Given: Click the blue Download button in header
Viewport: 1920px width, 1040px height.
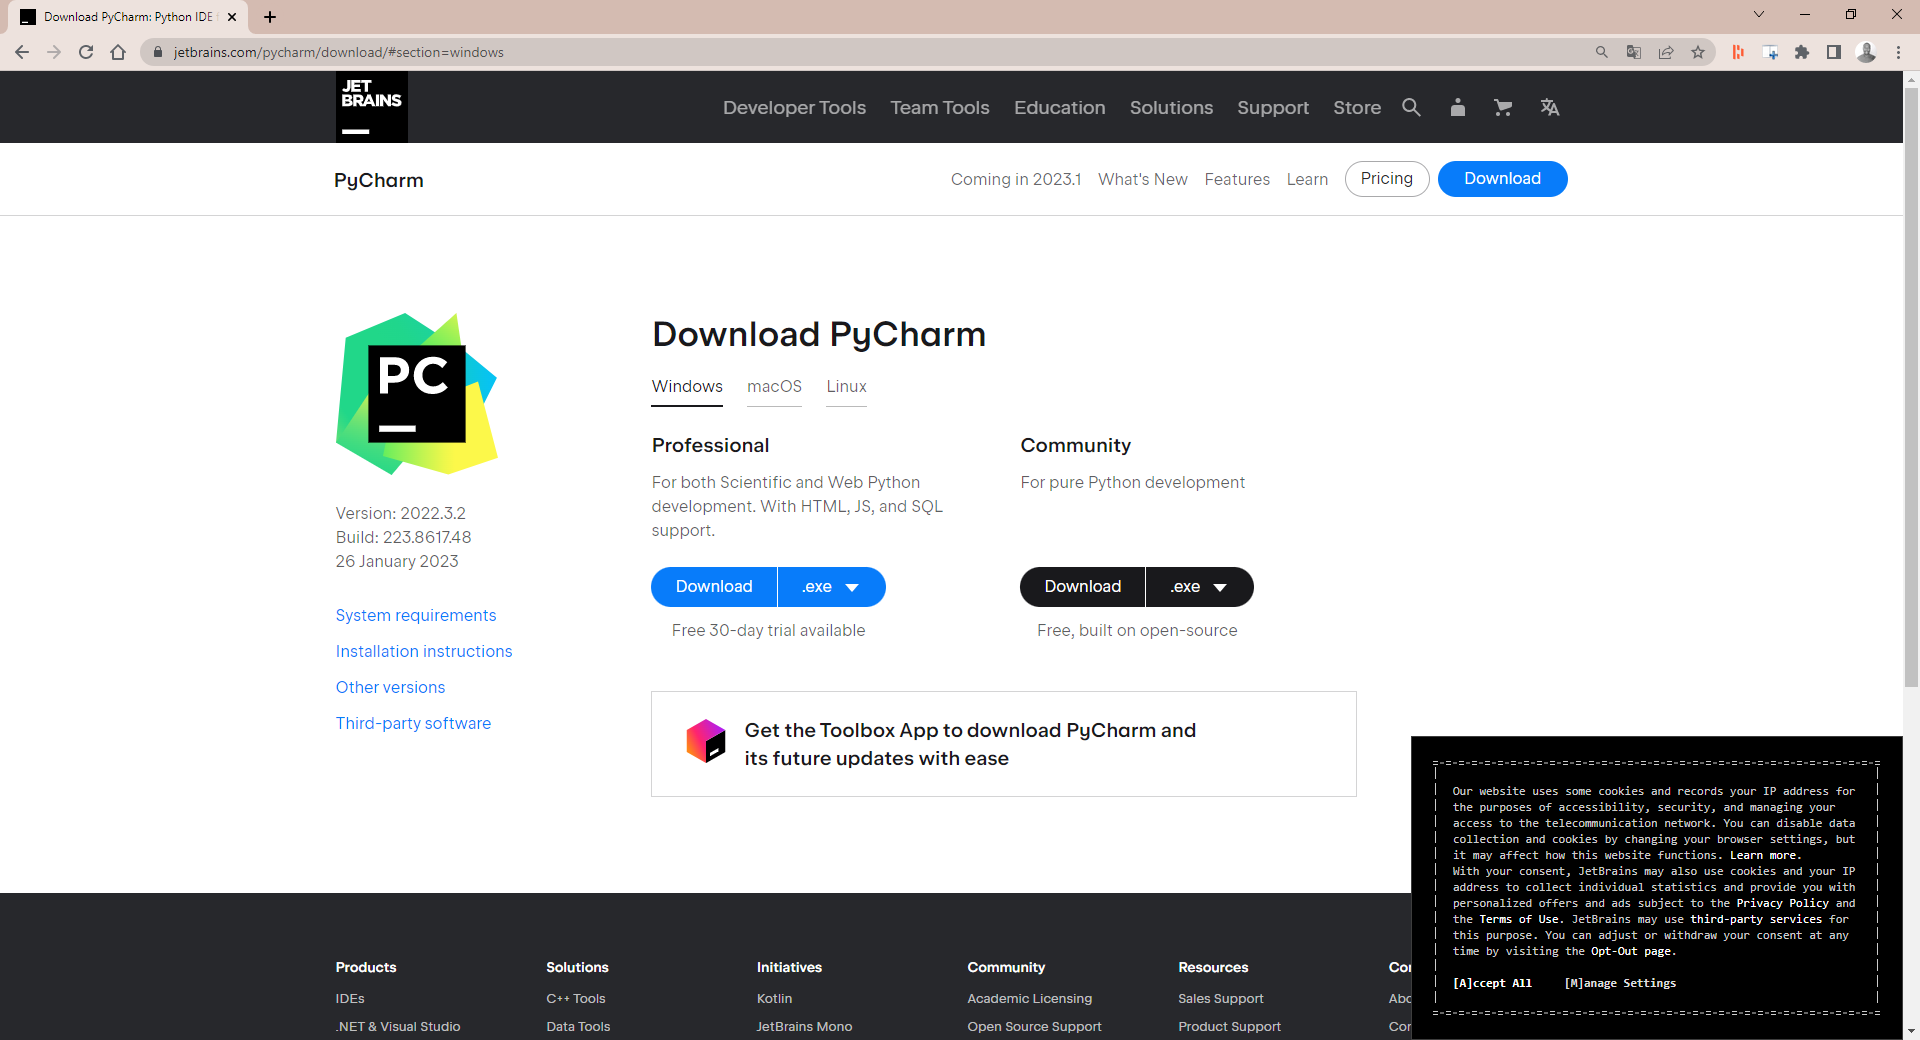Looking at the screenshot, I should coord(1502,179).
